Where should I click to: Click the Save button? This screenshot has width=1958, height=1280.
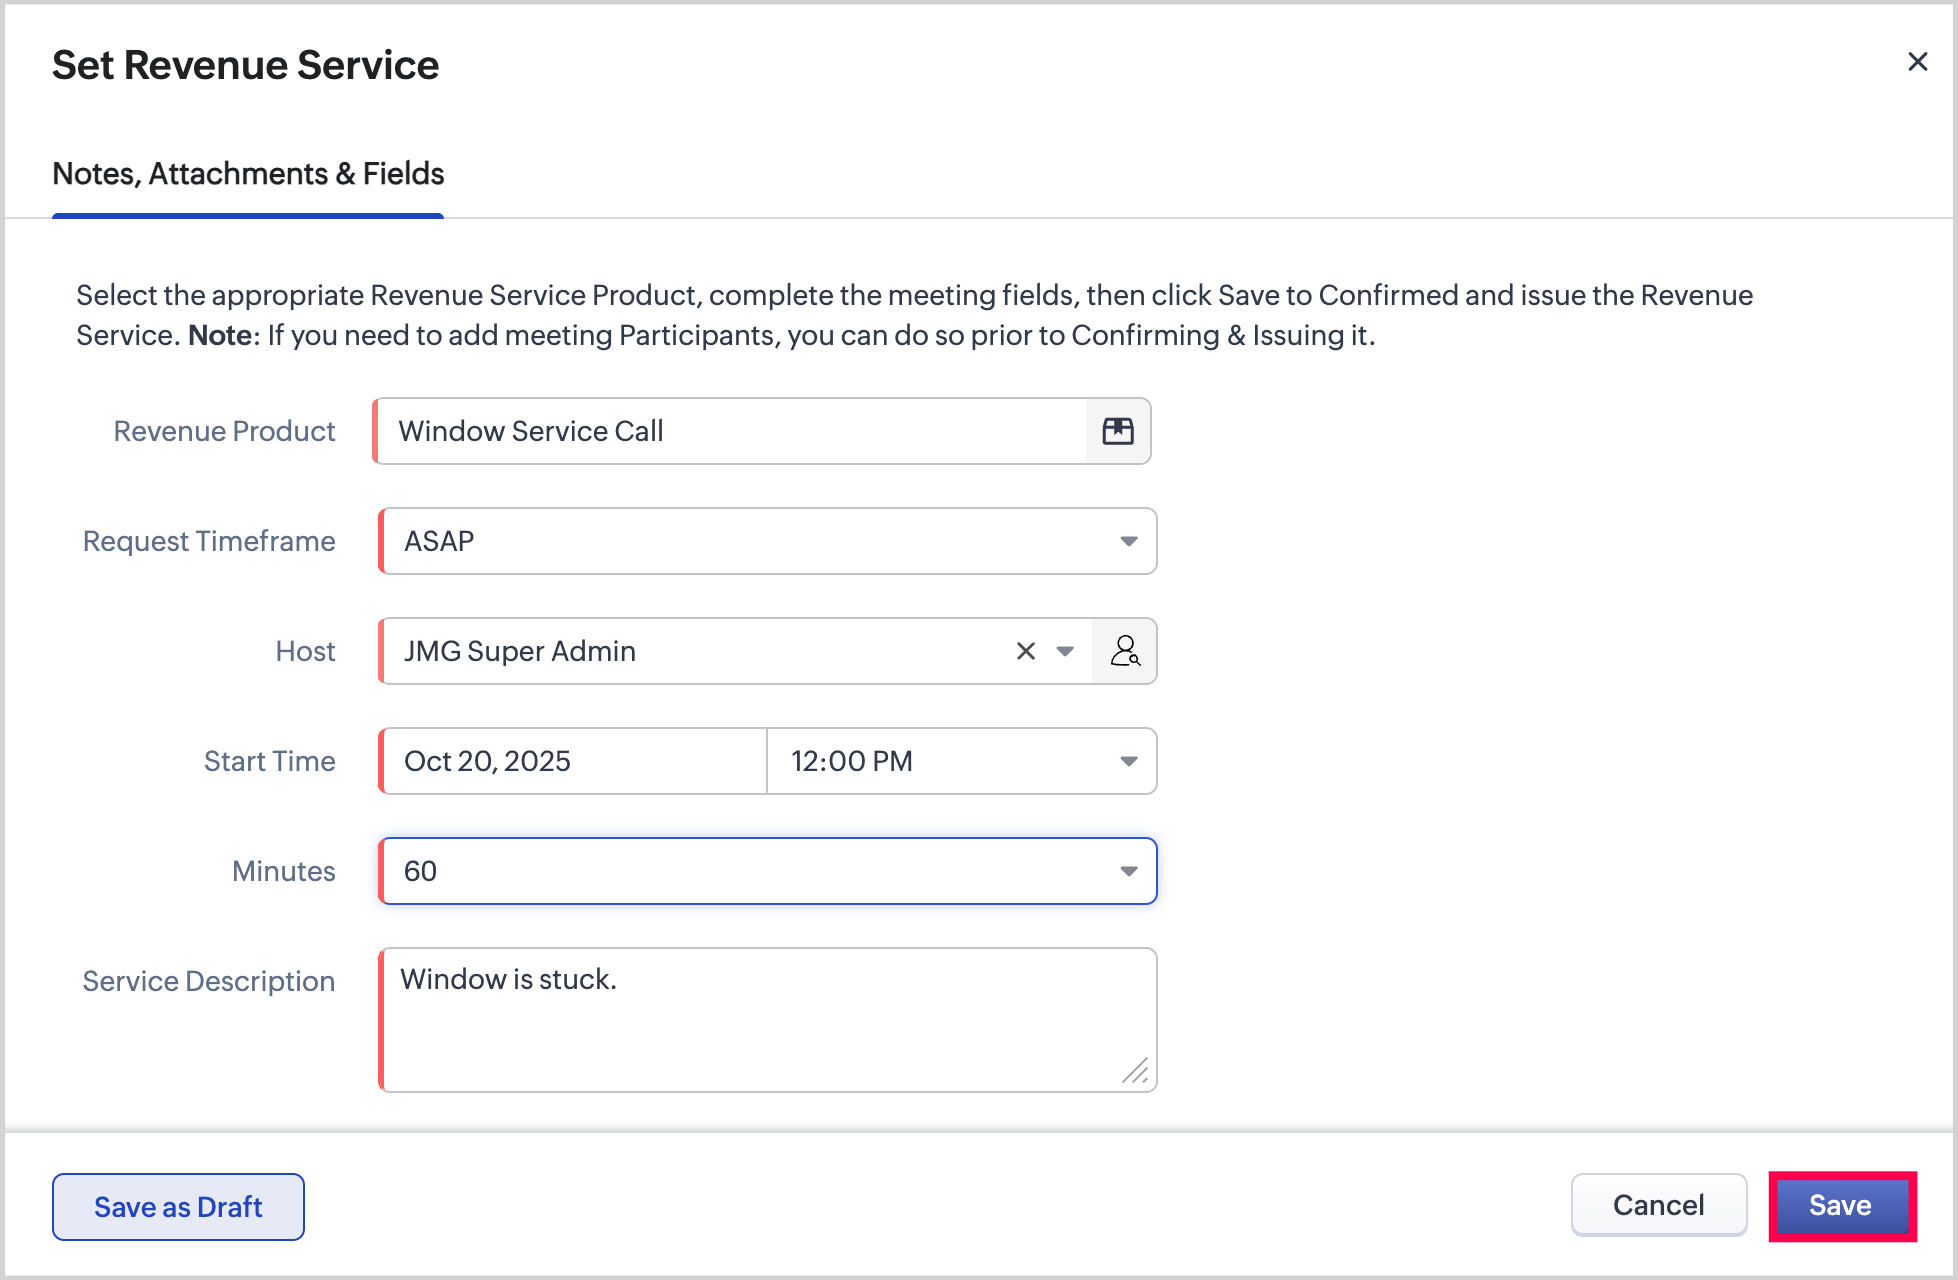1841,1205
